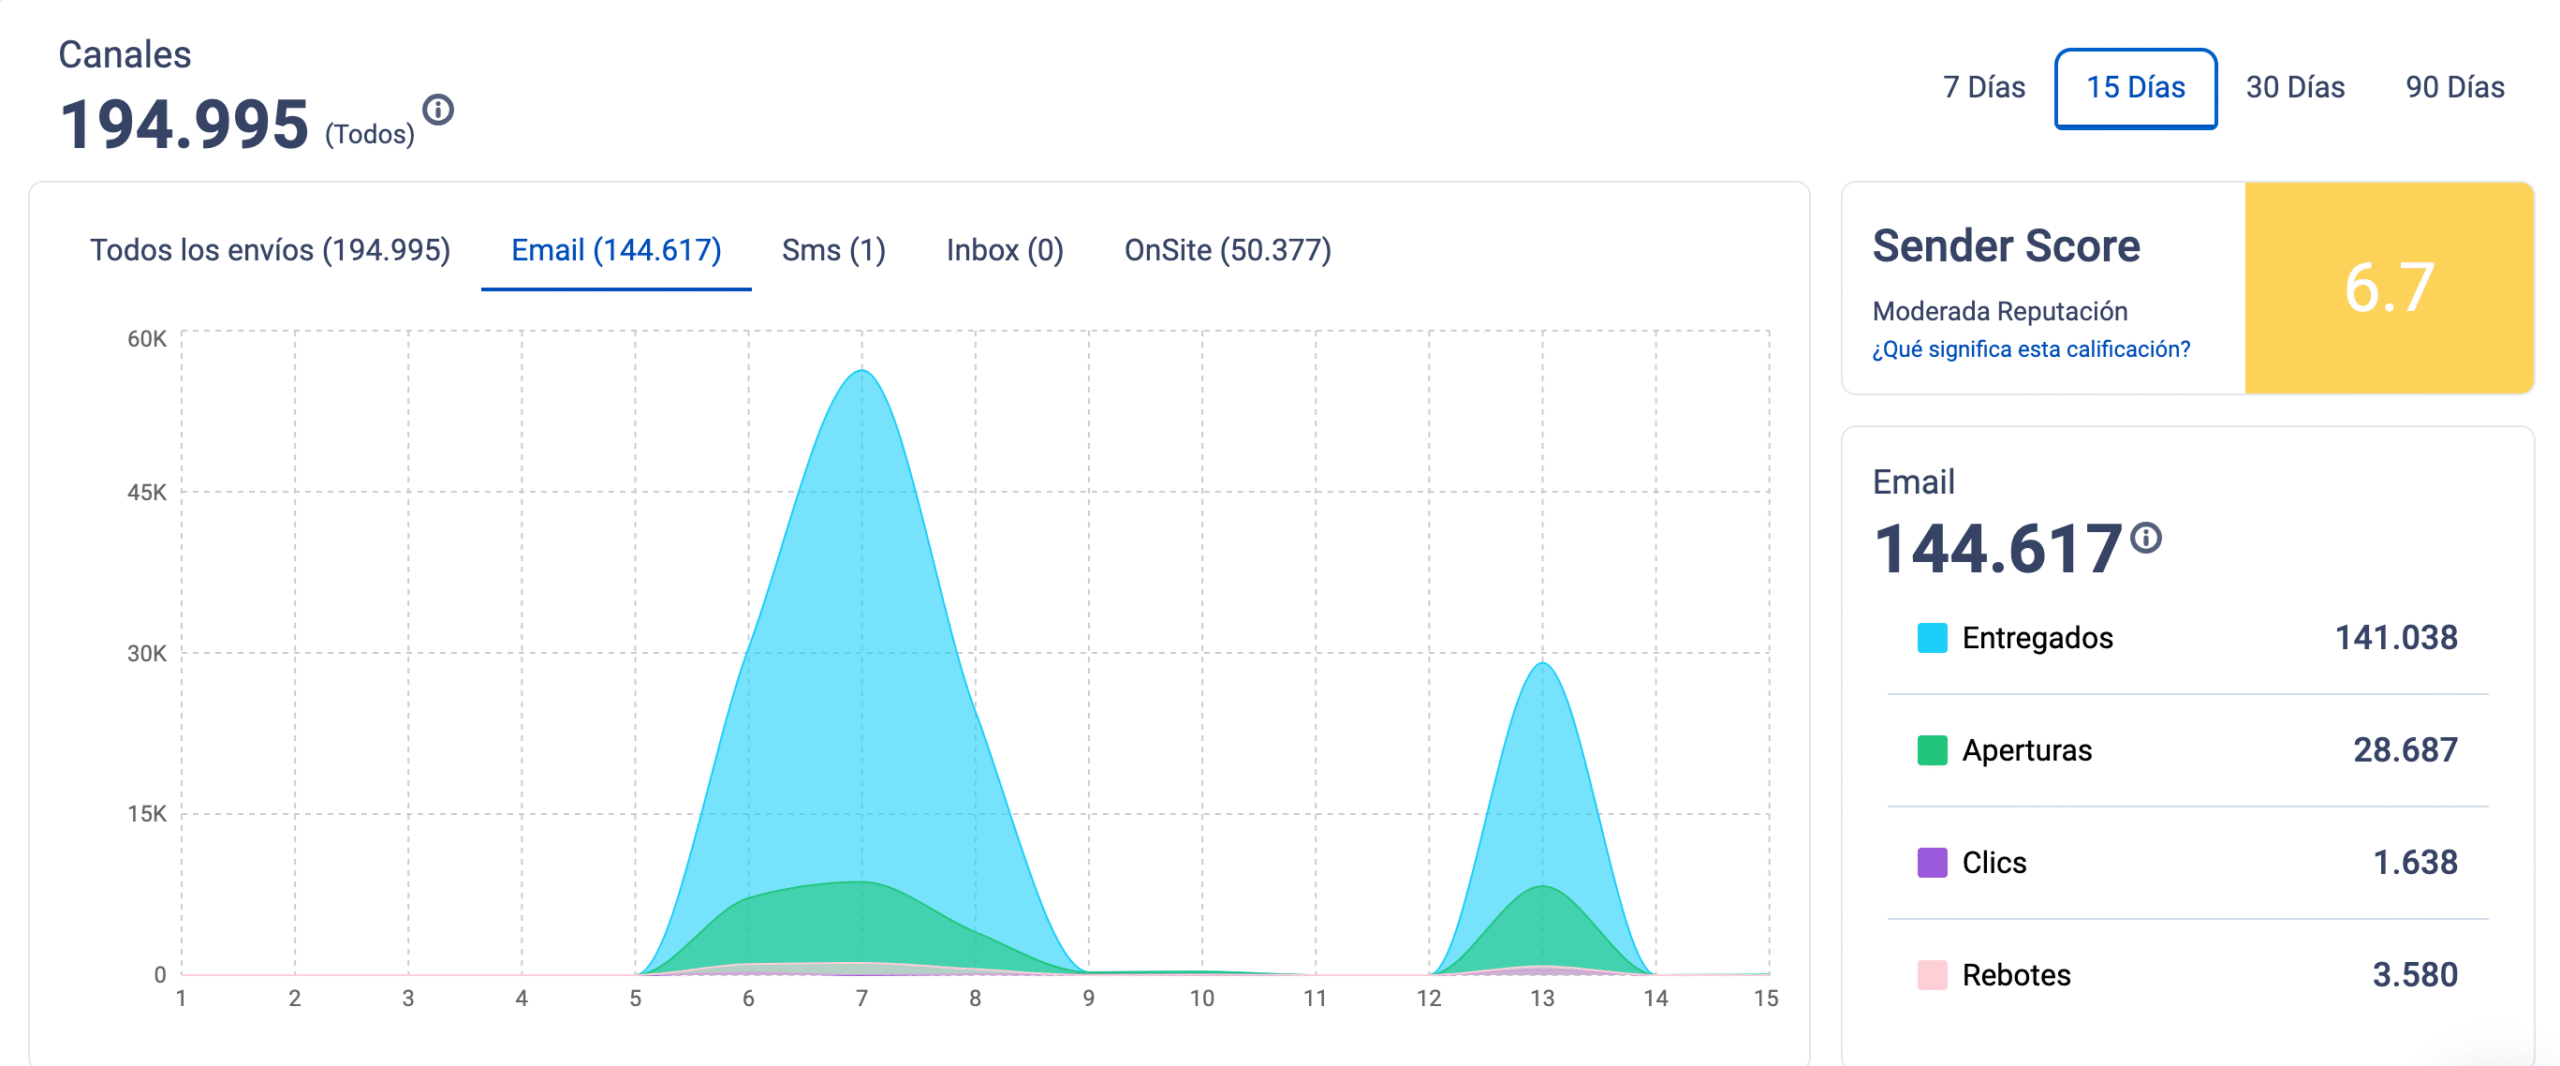Select the 7 Días time range

tap(1982, 88)
